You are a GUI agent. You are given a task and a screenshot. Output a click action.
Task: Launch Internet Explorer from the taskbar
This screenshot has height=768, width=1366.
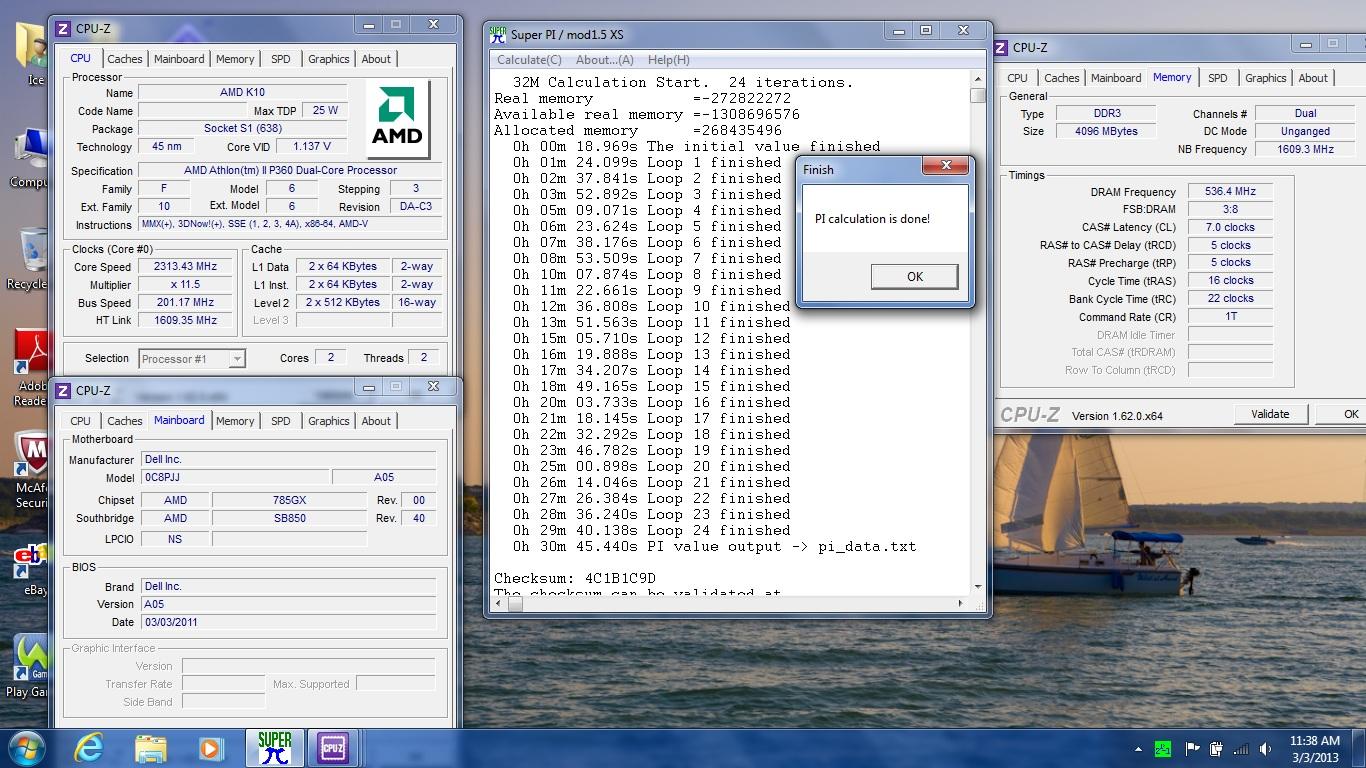coord(90,748)
